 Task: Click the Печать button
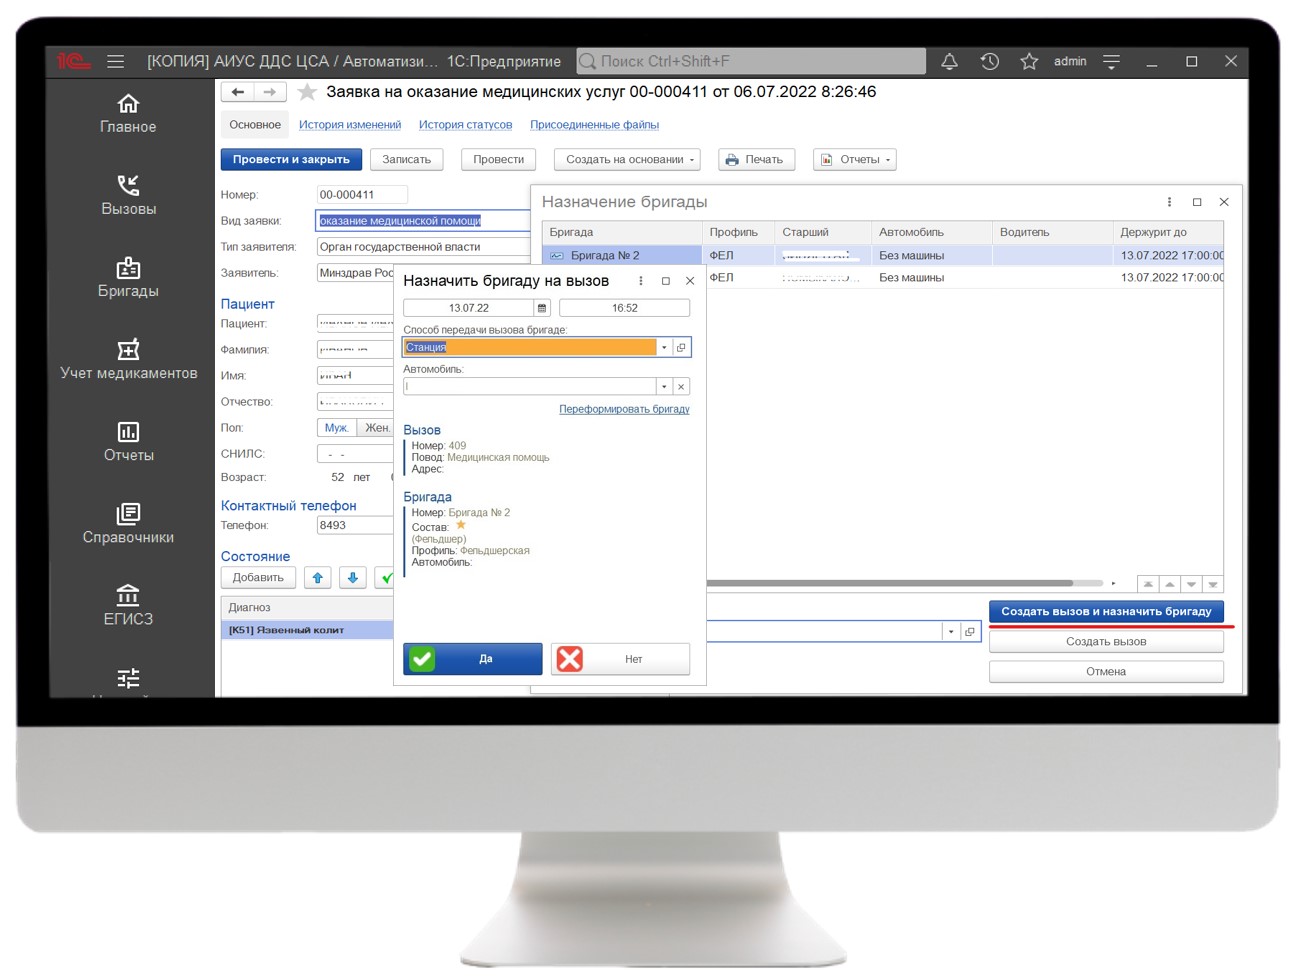pos(756,159)
